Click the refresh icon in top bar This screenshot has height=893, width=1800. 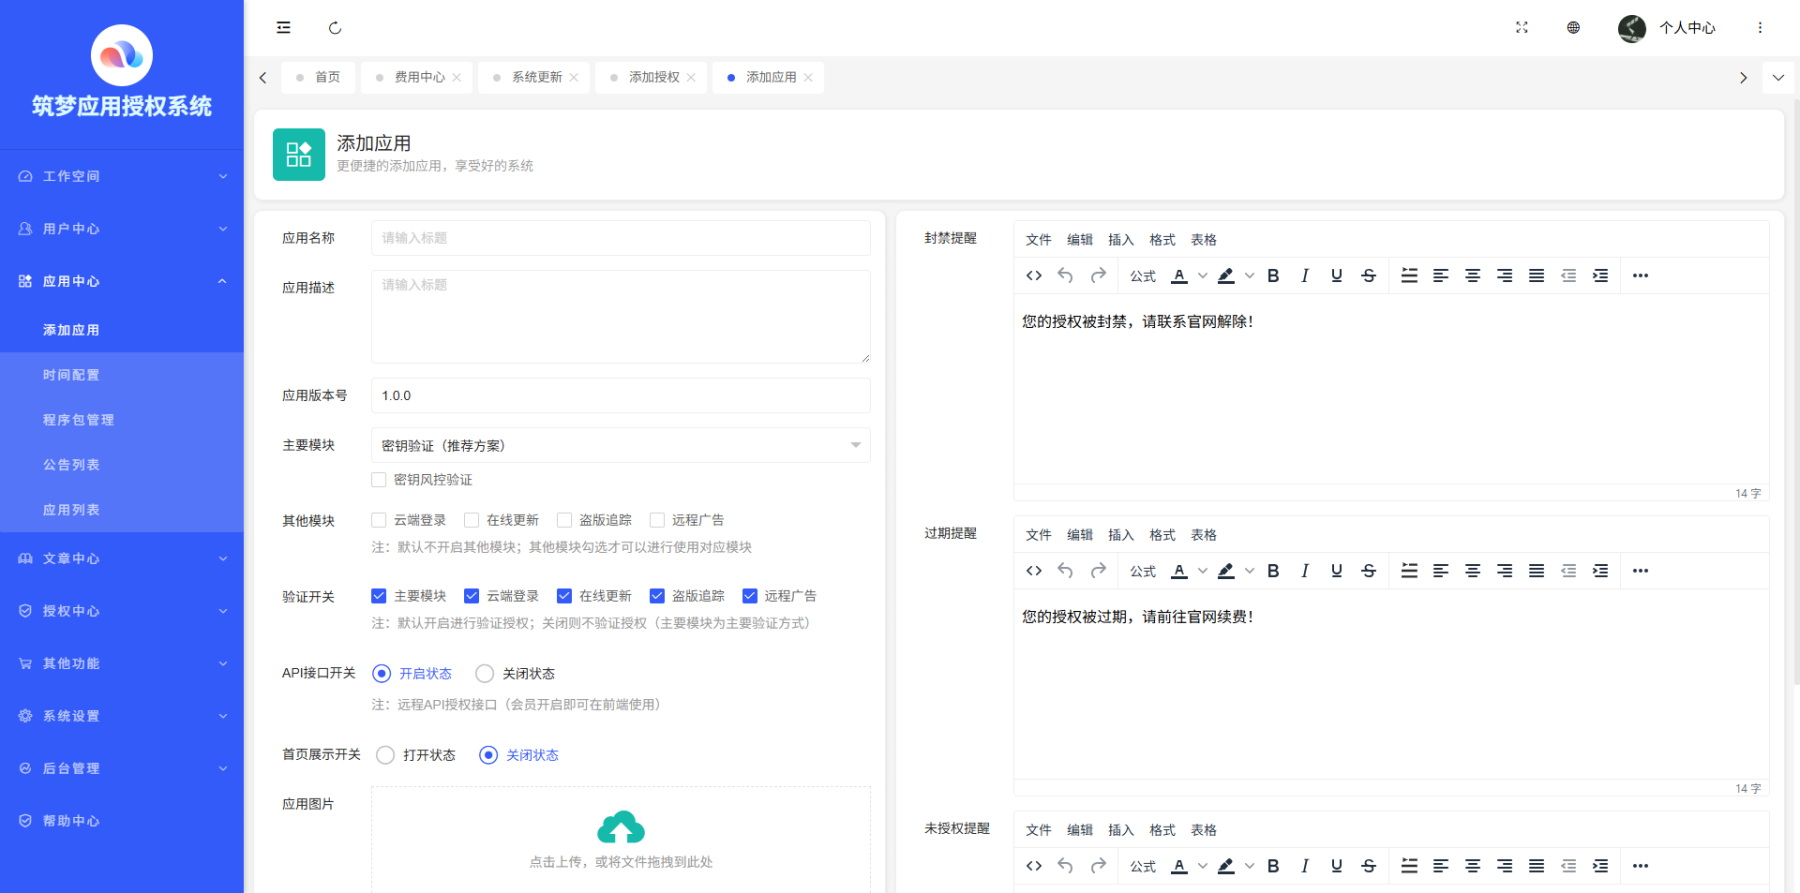tap(335, 28)
